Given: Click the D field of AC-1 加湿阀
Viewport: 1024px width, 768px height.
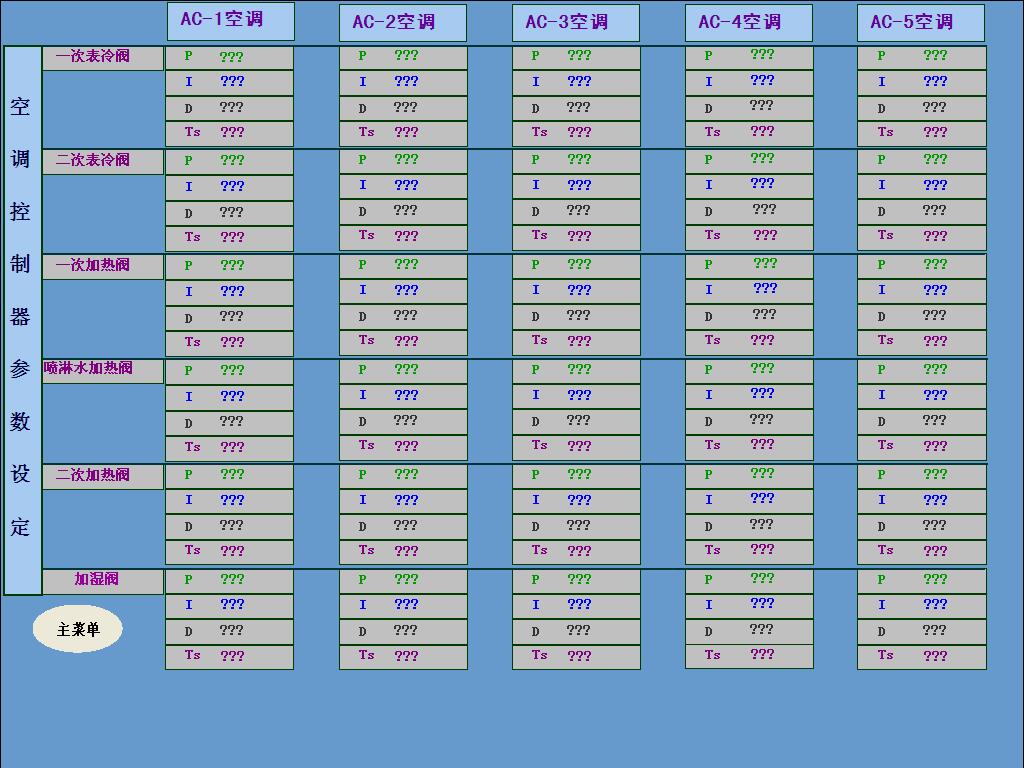Looking at the screenshot, I should click(232, 631).
